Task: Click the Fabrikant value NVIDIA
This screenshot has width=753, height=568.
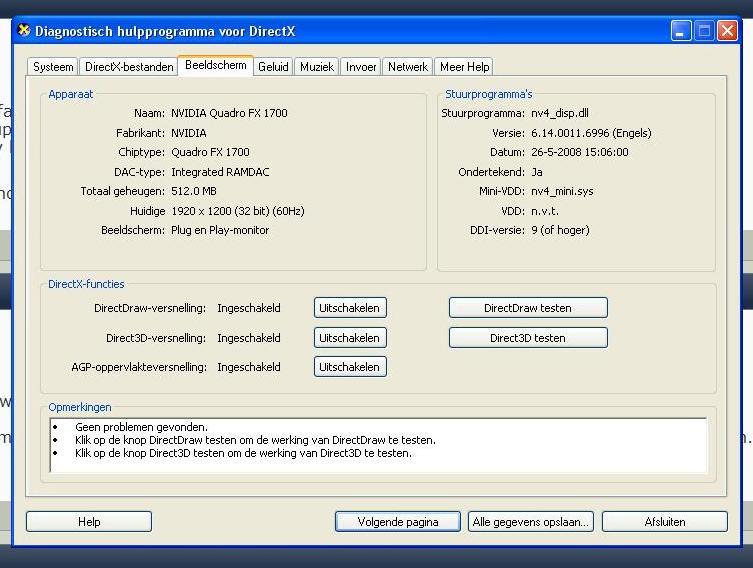Action: click(x=189, y=133)
